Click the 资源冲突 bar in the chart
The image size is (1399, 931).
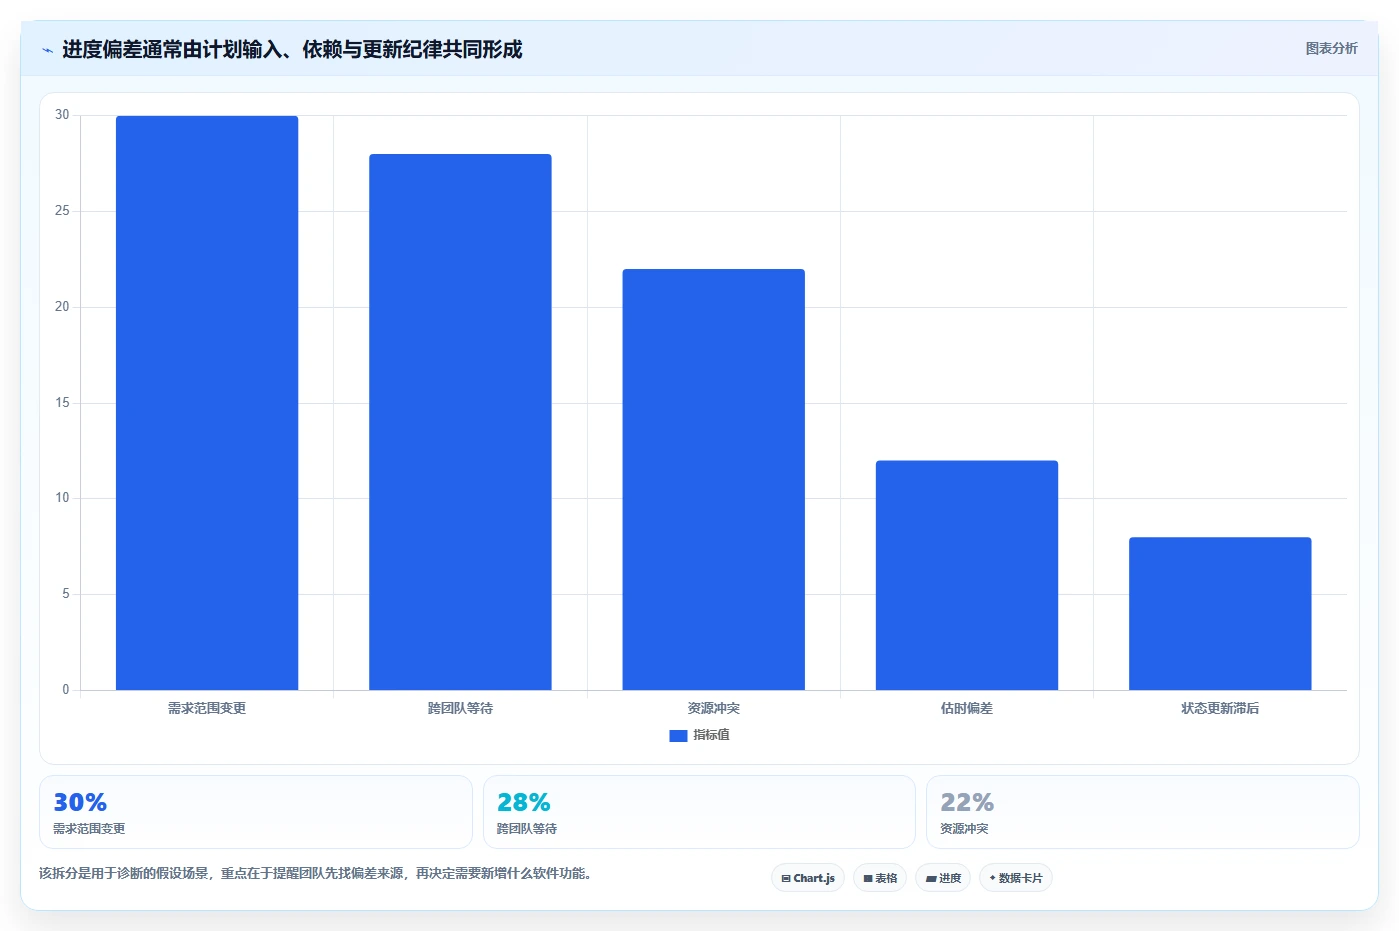(713, 479)
